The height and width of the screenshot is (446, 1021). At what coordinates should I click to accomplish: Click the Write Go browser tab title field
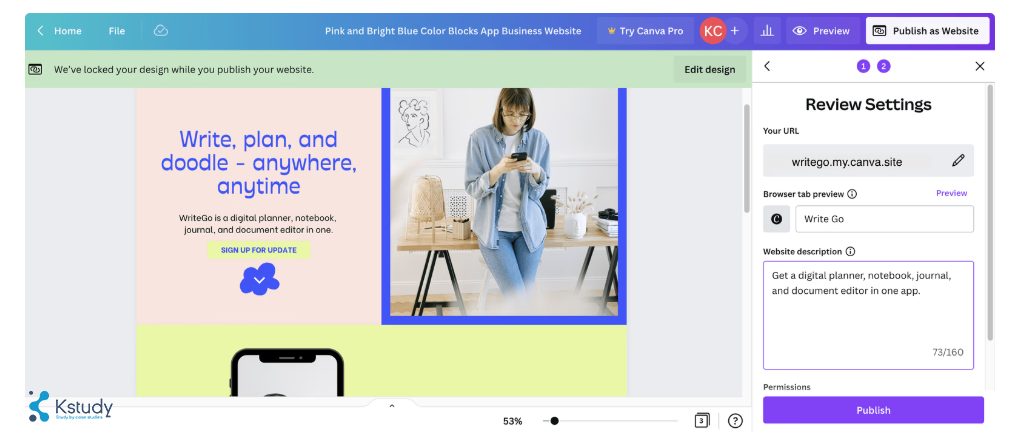point(883,219)
